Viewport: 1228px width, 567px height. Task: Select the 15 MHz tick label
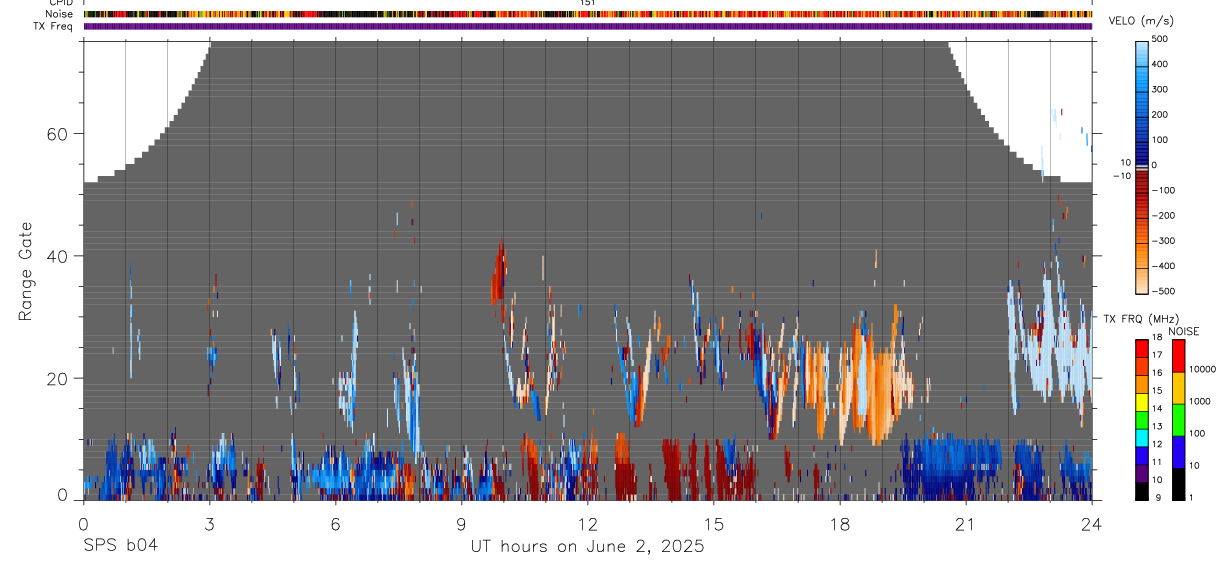[x=1157, y=392]
